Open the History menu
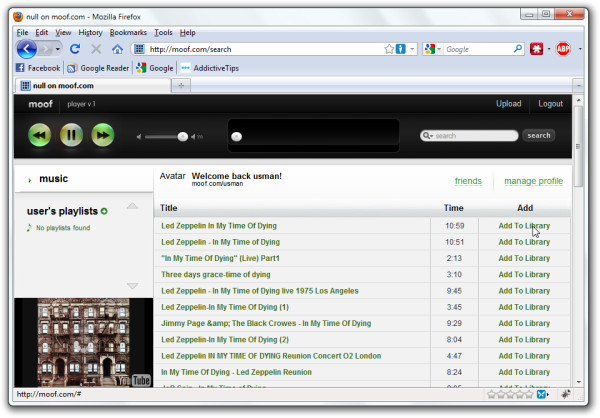 (90, 33)
